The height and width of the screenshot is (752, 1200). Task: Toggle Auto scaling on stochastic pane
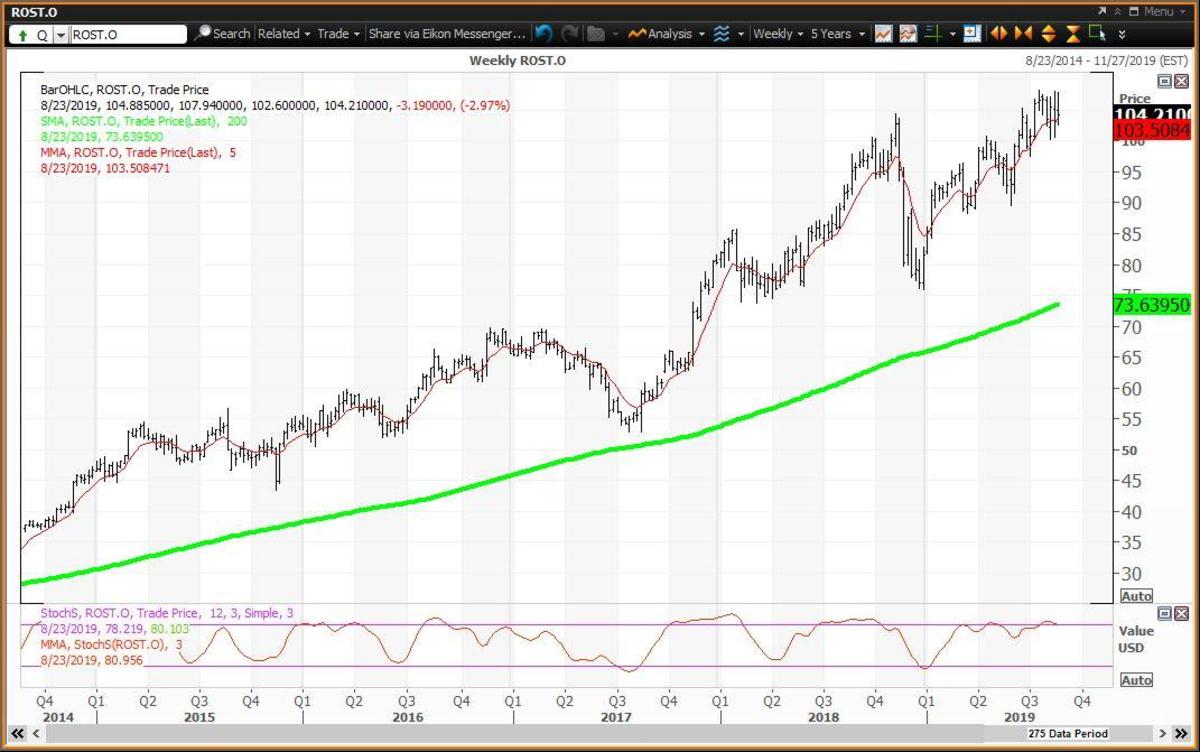1136,680
